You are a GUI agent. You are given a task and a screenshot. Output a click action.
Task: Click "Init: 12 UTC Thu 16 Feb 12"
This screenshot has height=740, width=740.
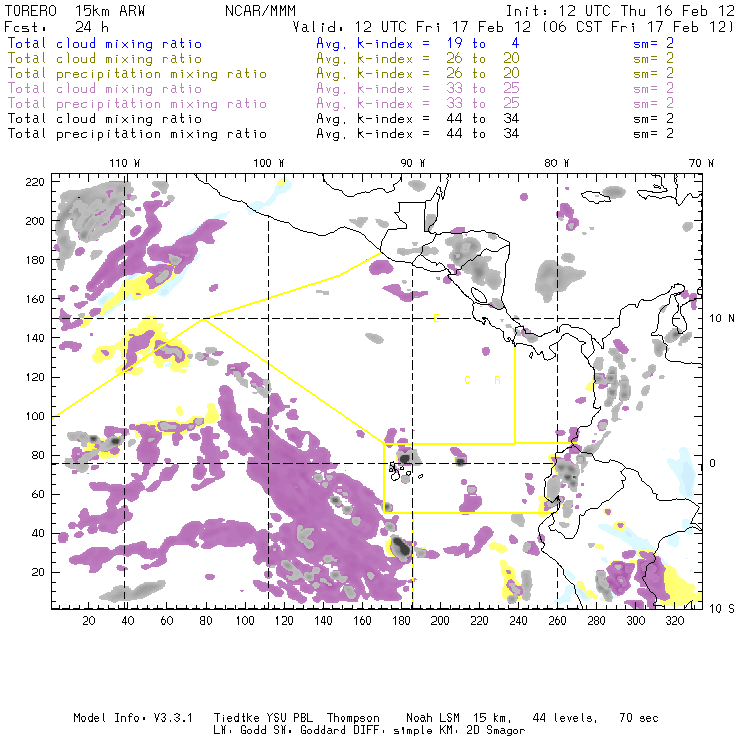[x=620, y=11]
